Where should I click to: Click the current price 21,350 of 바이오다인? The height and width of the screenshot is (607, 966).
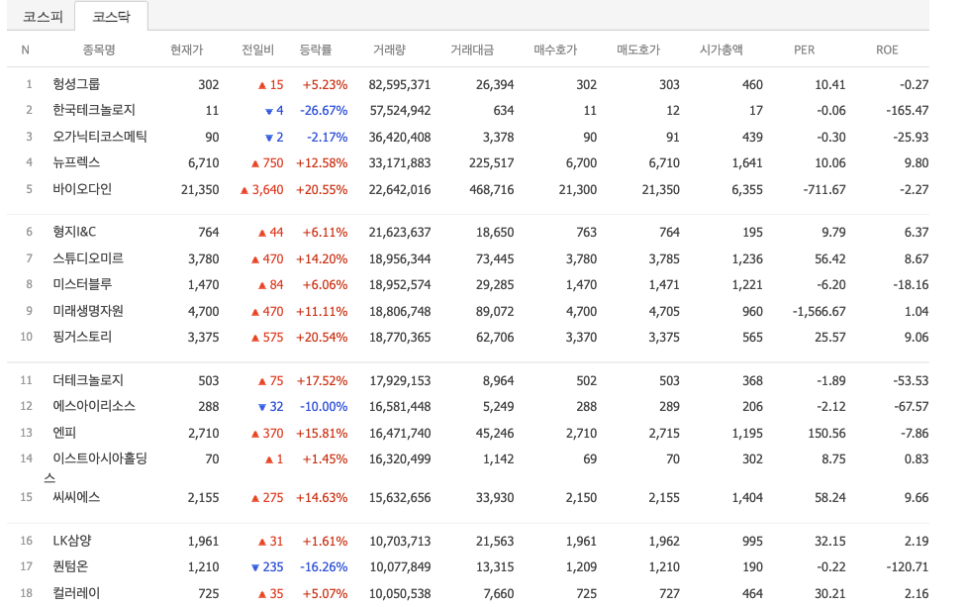tap(200, 190)
